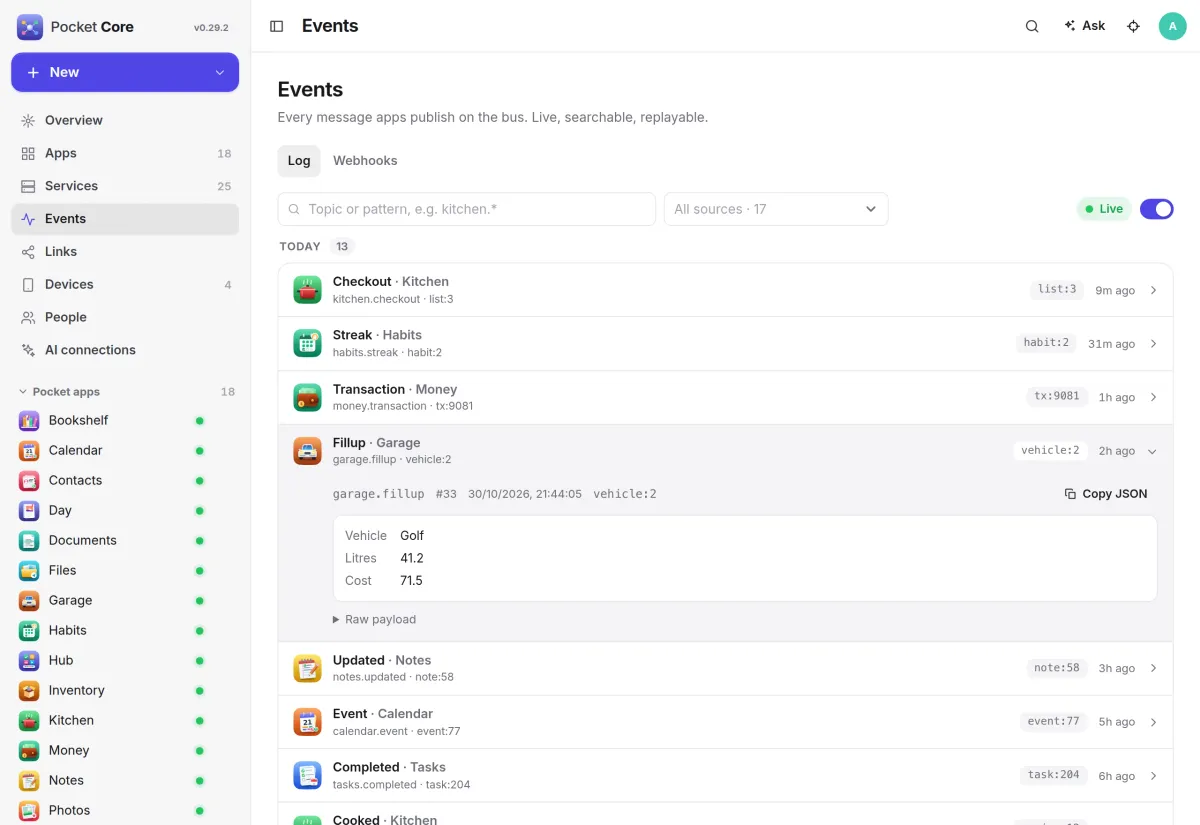Screen dimensions: 1200x825
Task: Open the Habits app in sidebar
Action: point(125,630)
